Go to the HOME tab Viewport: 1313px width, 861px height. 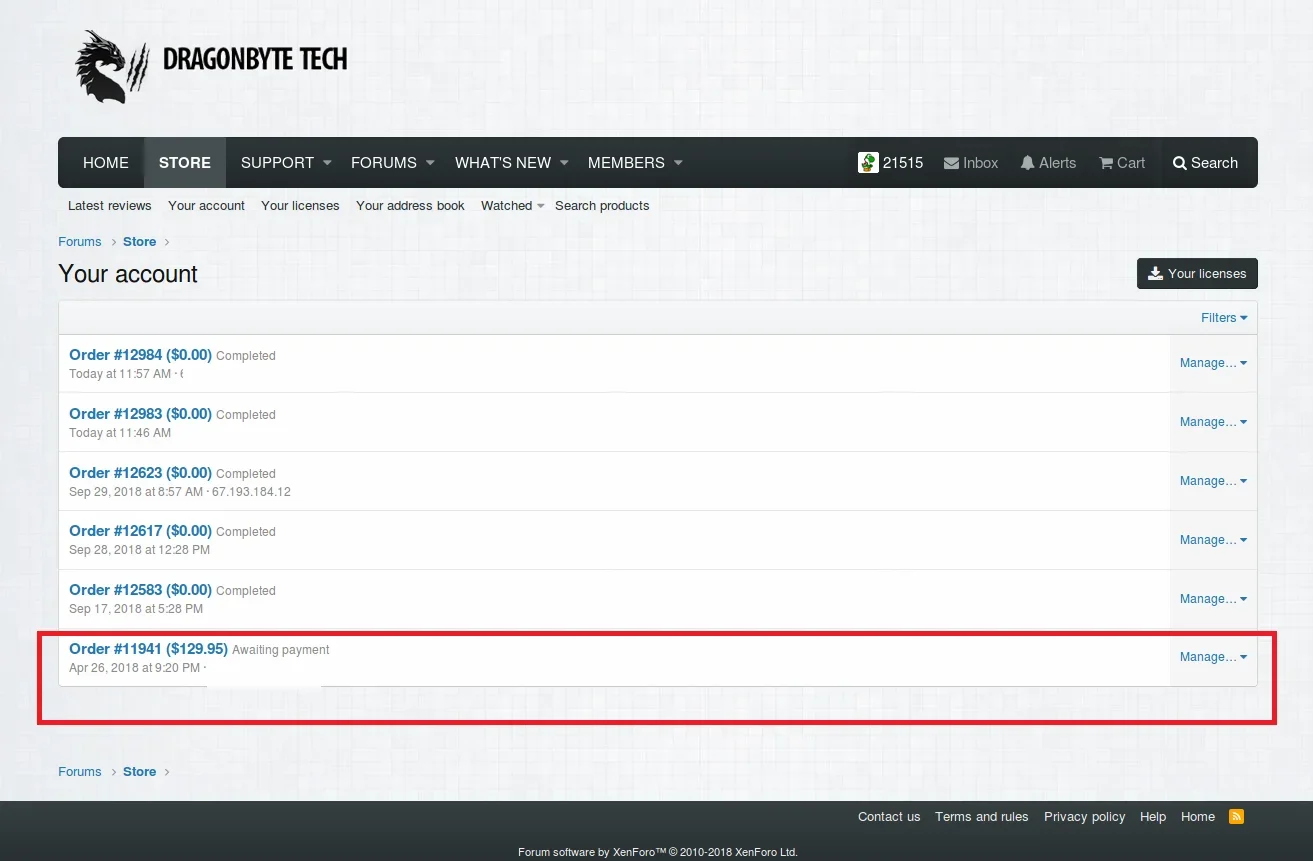tap(106, 163)
